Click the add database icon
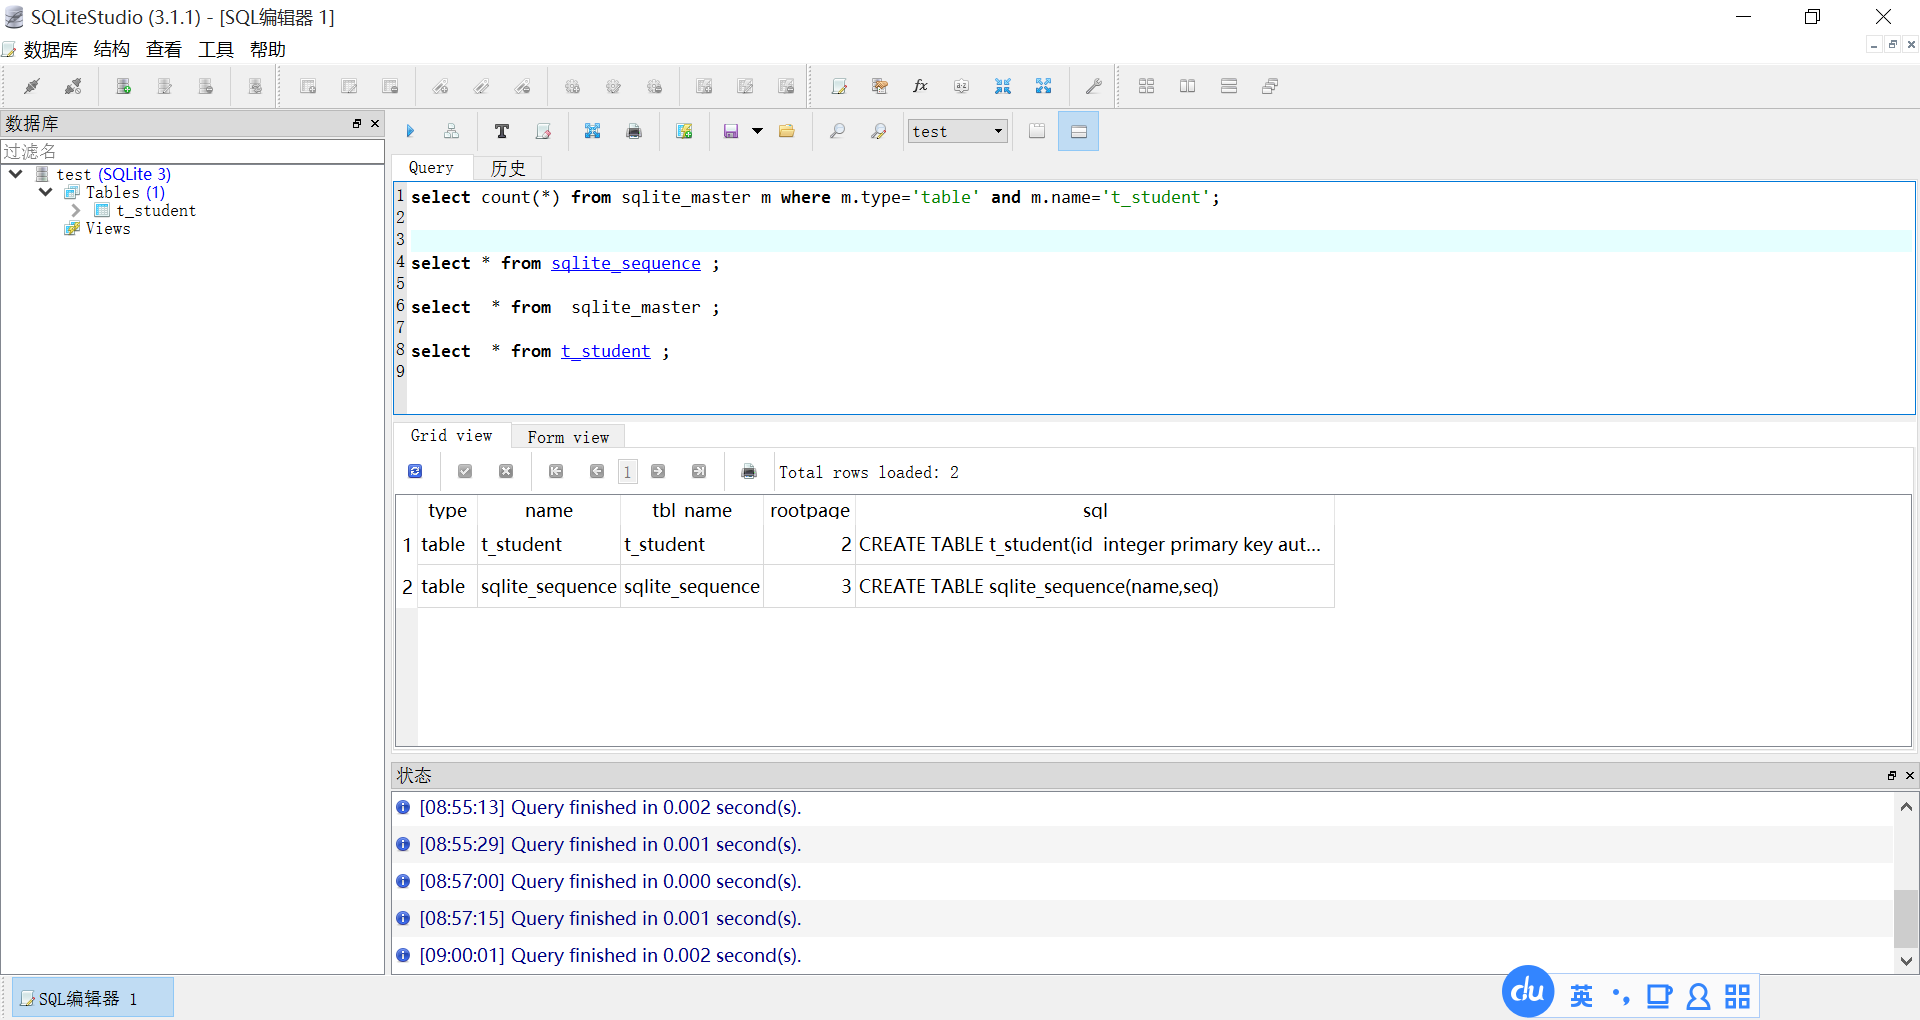Image resolution: width=1920 pixels, height=1020 pixels. tap(124, 86)
